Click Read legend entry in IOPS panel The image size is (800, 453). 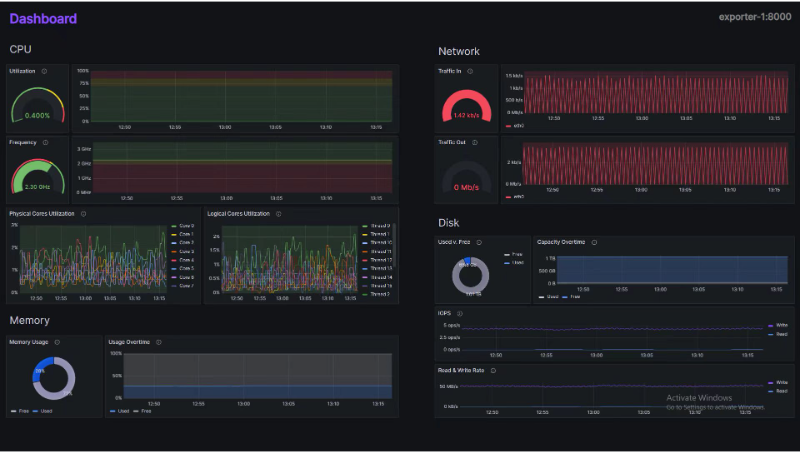point(778,335)
